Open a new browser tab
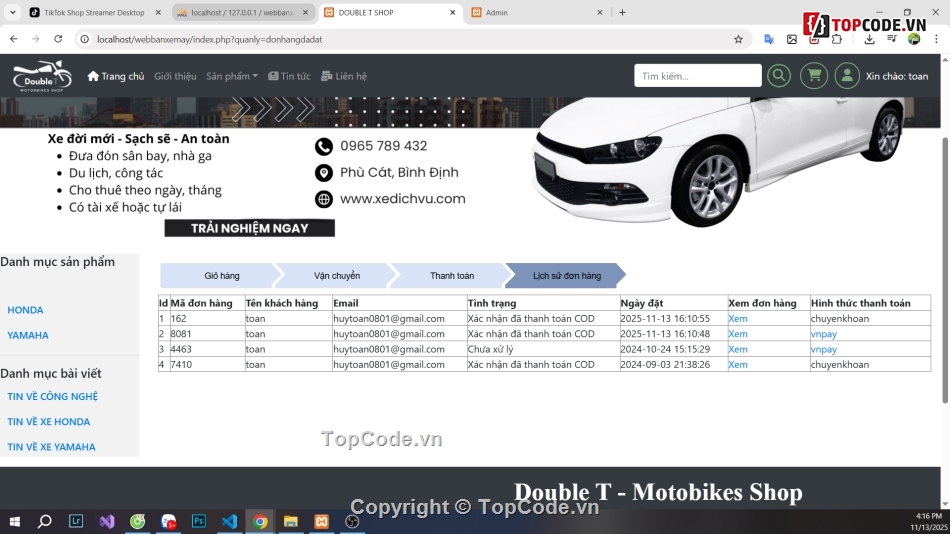 [x=622, y=12]
